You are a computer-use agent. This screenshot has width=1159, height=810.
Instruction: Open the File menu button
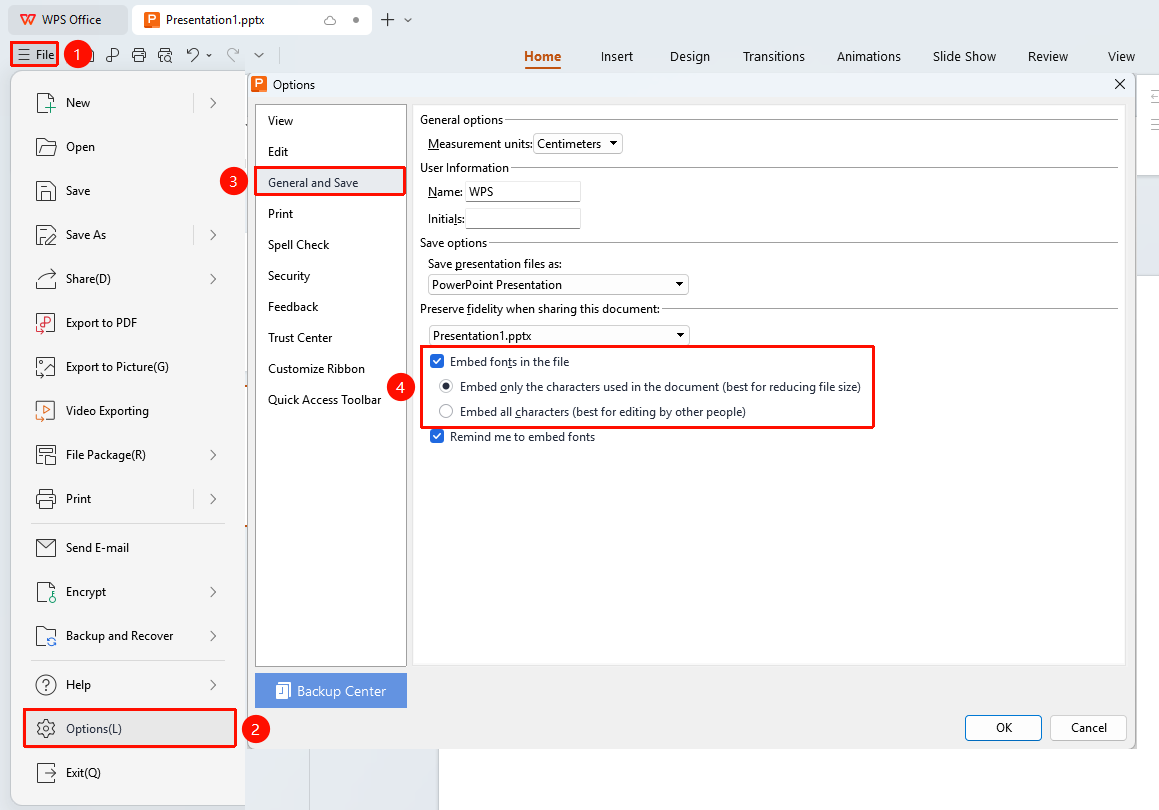click(x=35, y=55)
